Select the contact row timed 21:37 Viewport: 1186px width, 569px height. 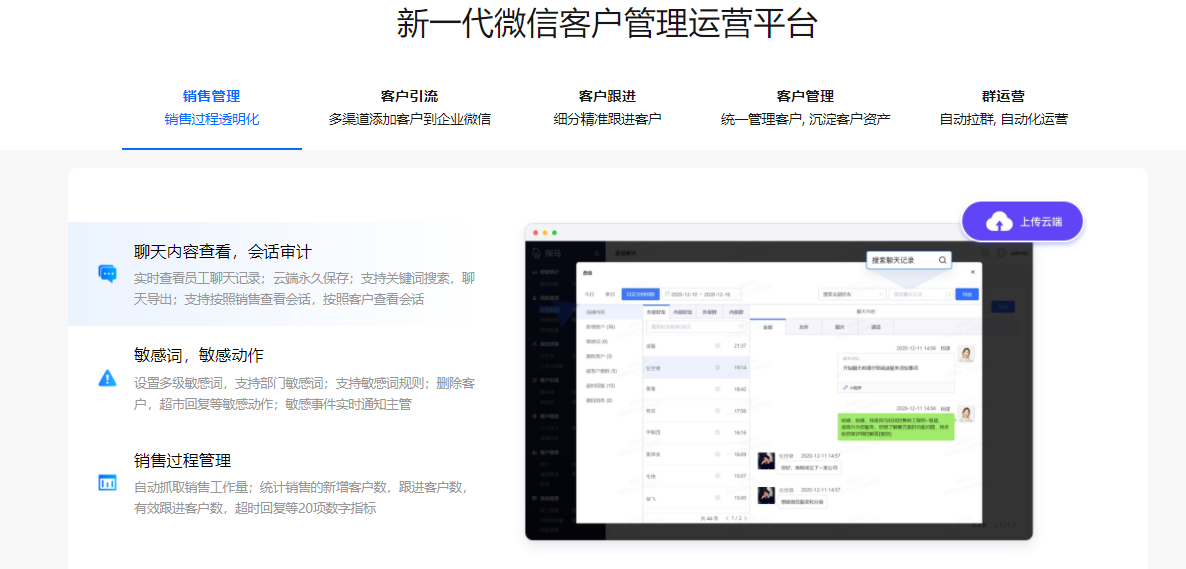click(x=696, y=346)
